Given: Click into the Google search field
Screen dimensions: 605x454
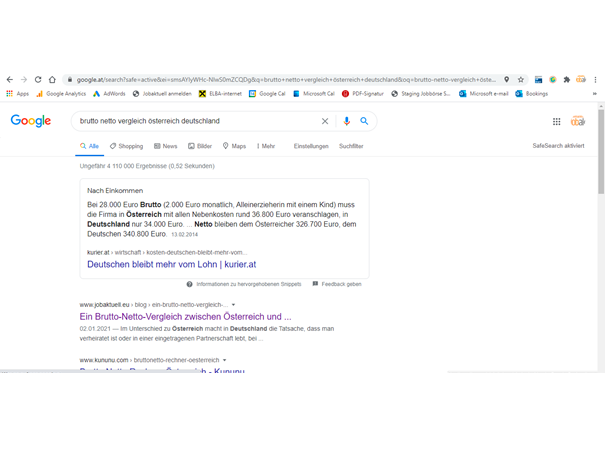Looking at the screenshot, I should (x=197, y=121).
